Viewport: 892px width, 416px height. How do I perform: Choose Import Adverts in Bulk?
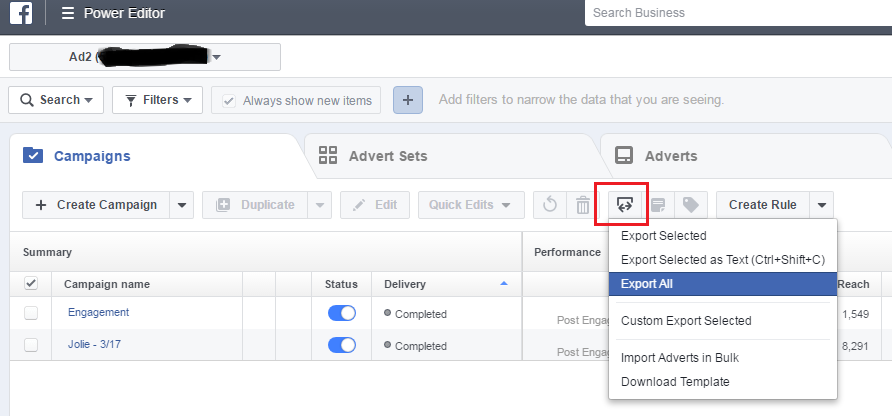coord(722,358)
